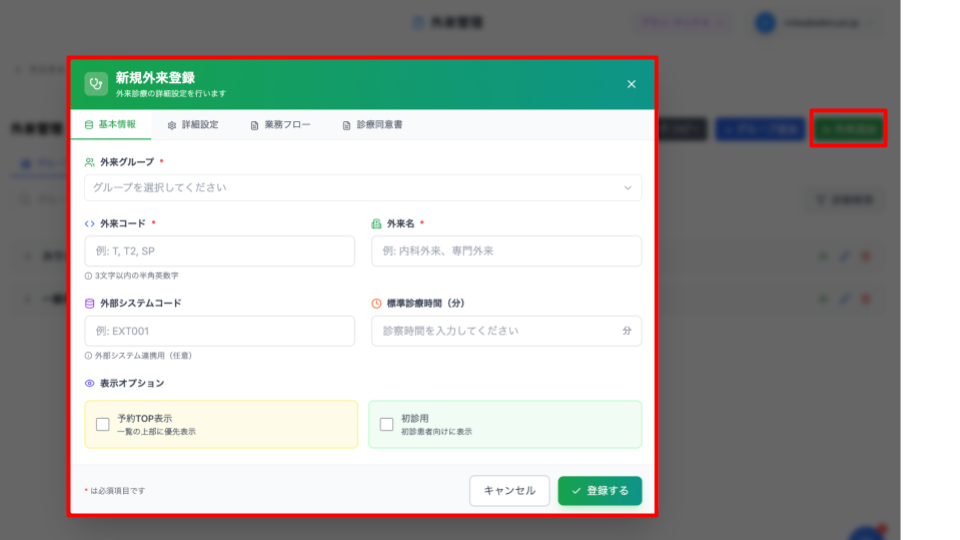Click the info icon by 外部システム連携用
Image resolution: width=960 pixels, height=540 pixels.
click(x=88, y=356)
